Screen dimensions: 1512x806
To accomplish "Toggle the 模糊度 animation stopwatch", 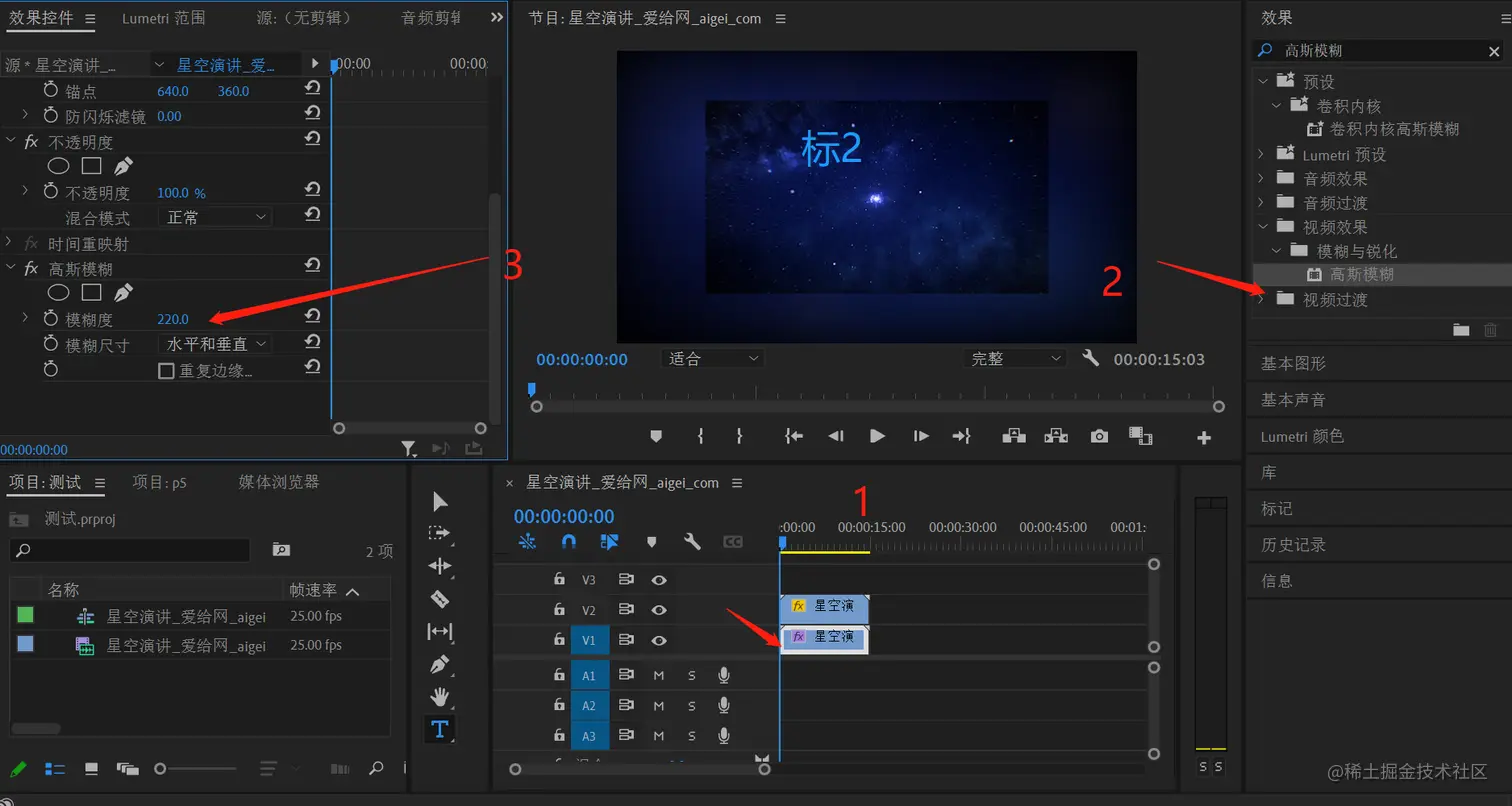I will point(51,318).
